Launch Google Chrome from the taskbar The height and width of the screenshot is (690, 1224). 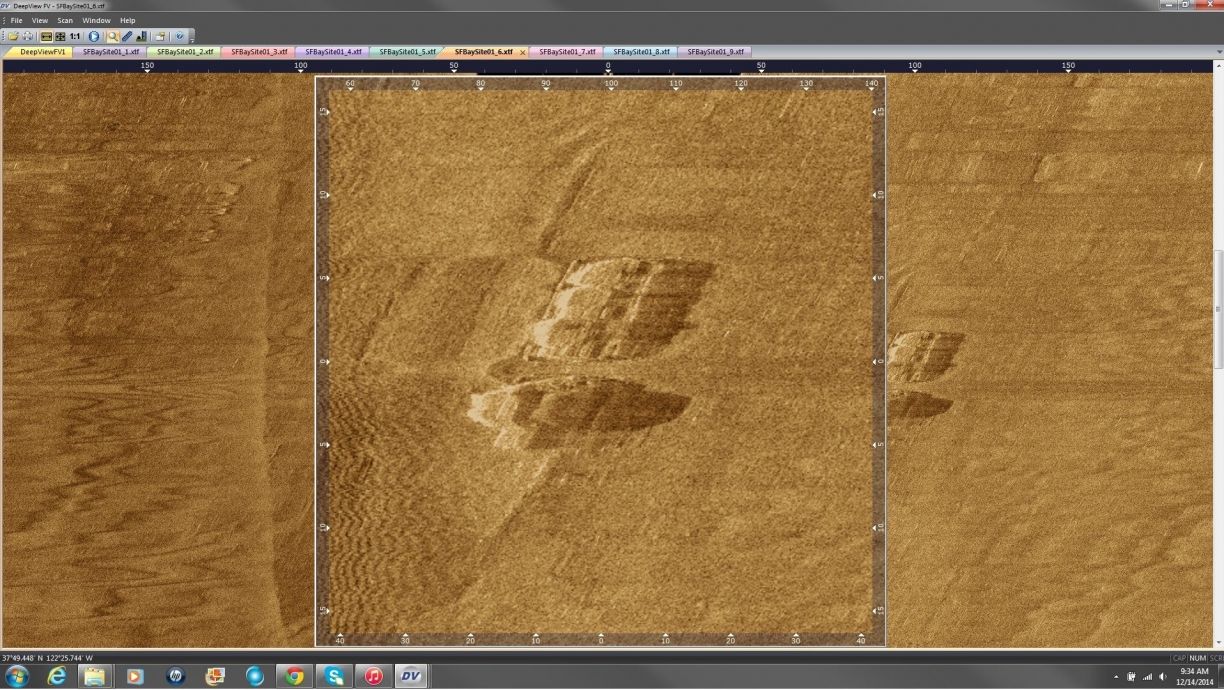(294, 677)
